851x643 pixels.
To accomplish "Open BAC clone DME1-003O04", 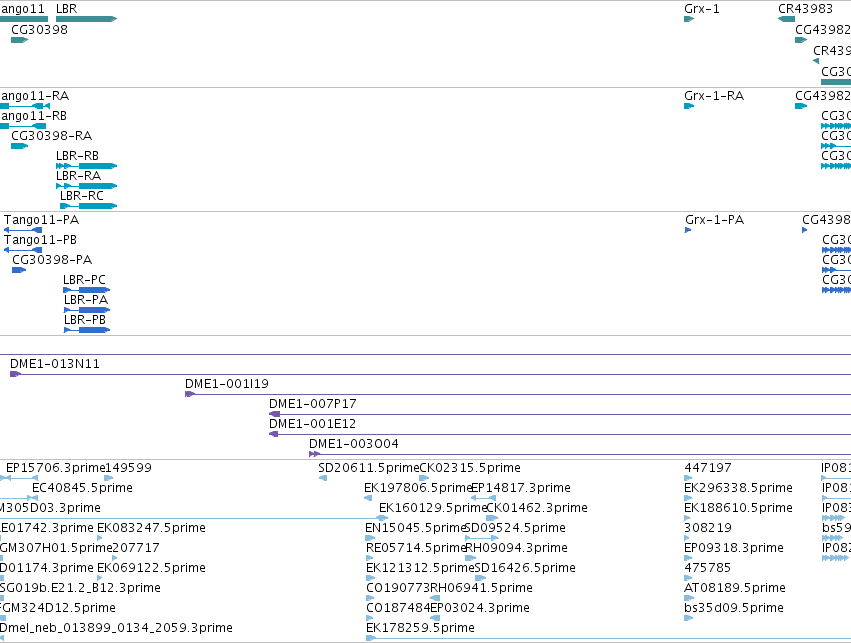I will tap(354, 444).
